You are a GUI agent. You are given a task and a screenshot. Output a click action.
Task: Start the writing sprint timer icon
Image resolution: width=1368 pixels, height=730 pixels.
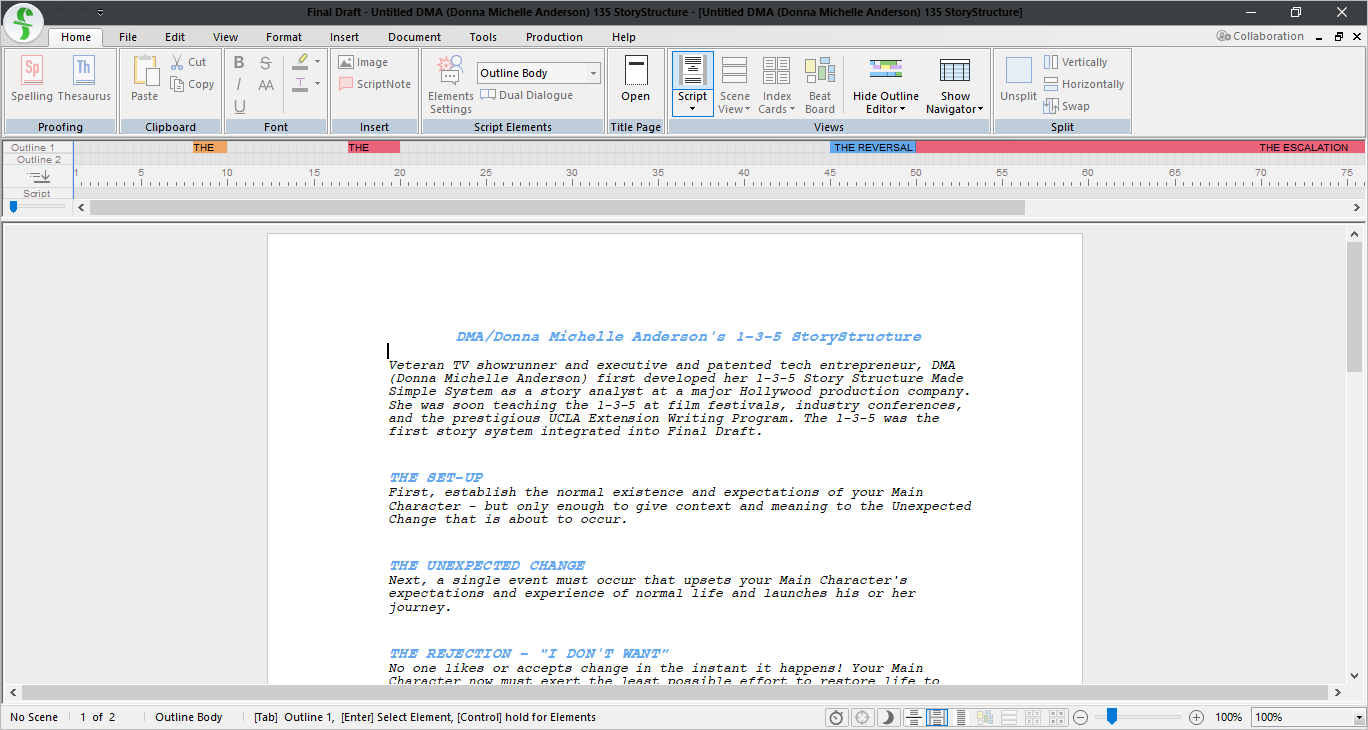click(836, 717)
